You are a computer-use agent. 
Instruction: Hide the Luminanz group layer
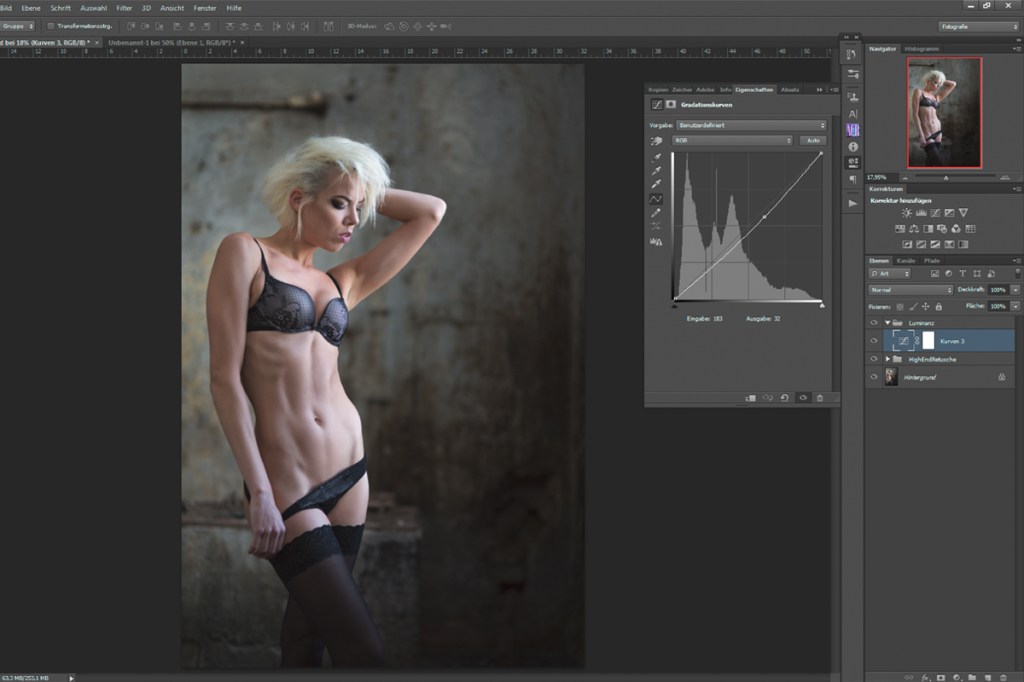click(874, 323)
